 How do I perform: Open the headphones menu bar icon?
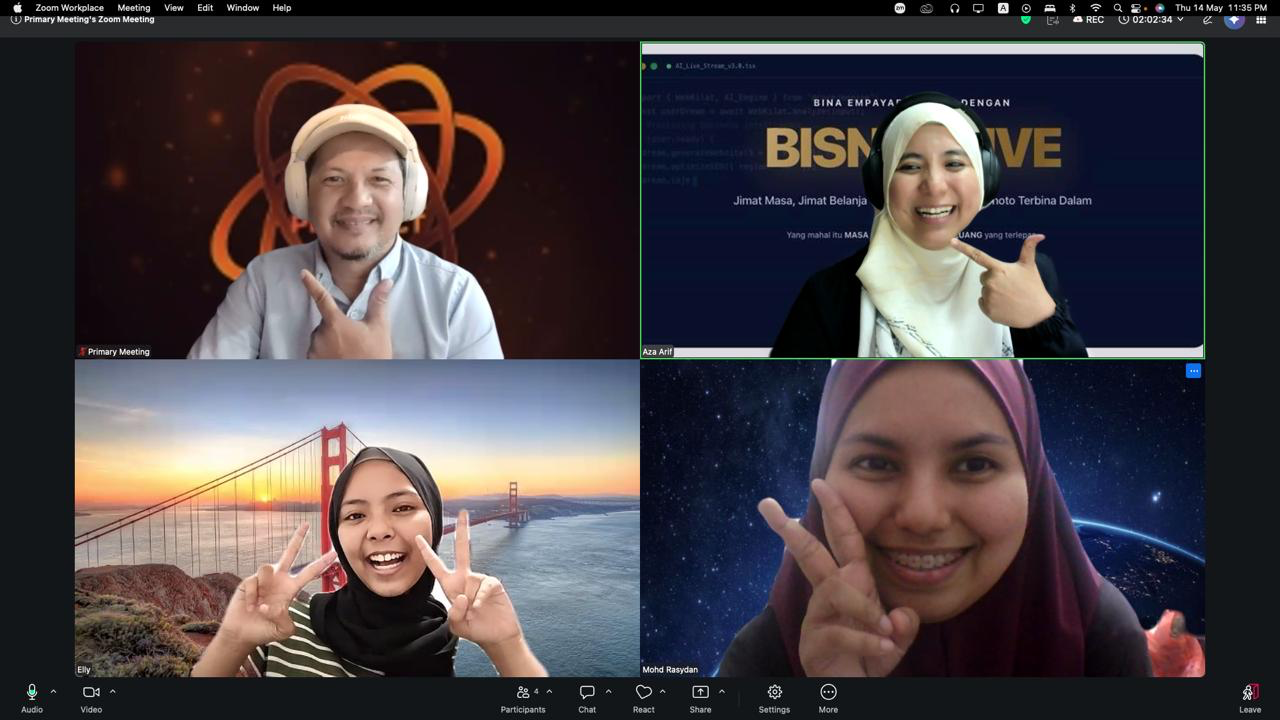point(954,7)
